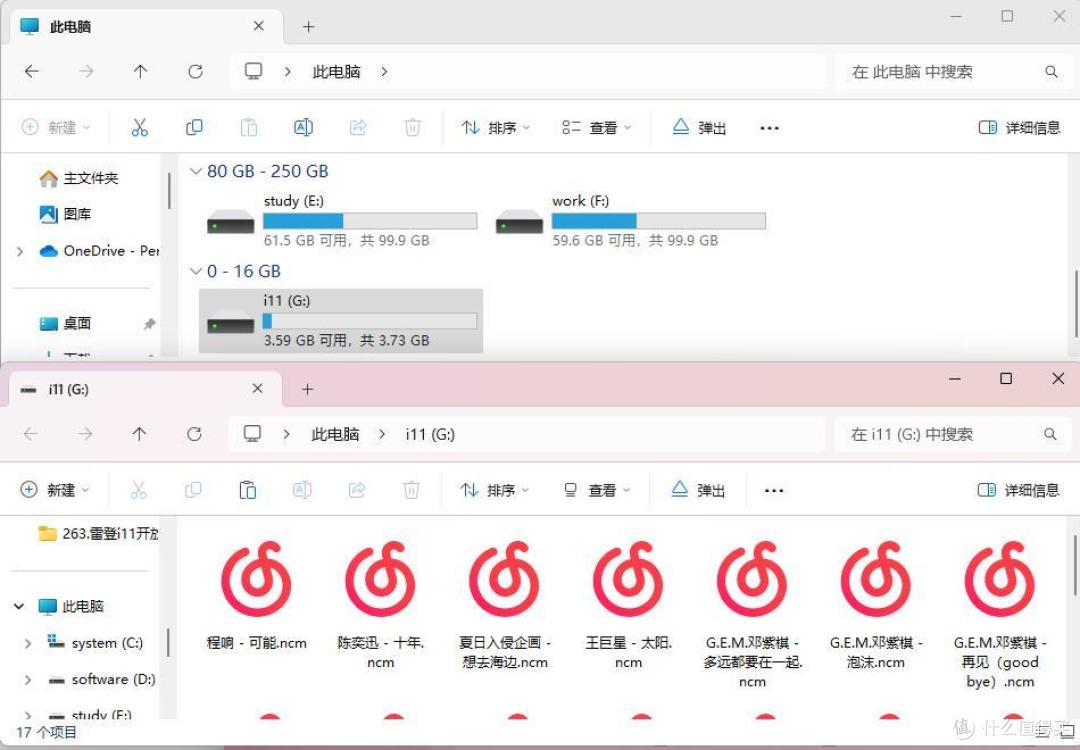Screen dimensions: 1080x750
Task: Open 主文件夹 in the sidebar
Action: 79,178
